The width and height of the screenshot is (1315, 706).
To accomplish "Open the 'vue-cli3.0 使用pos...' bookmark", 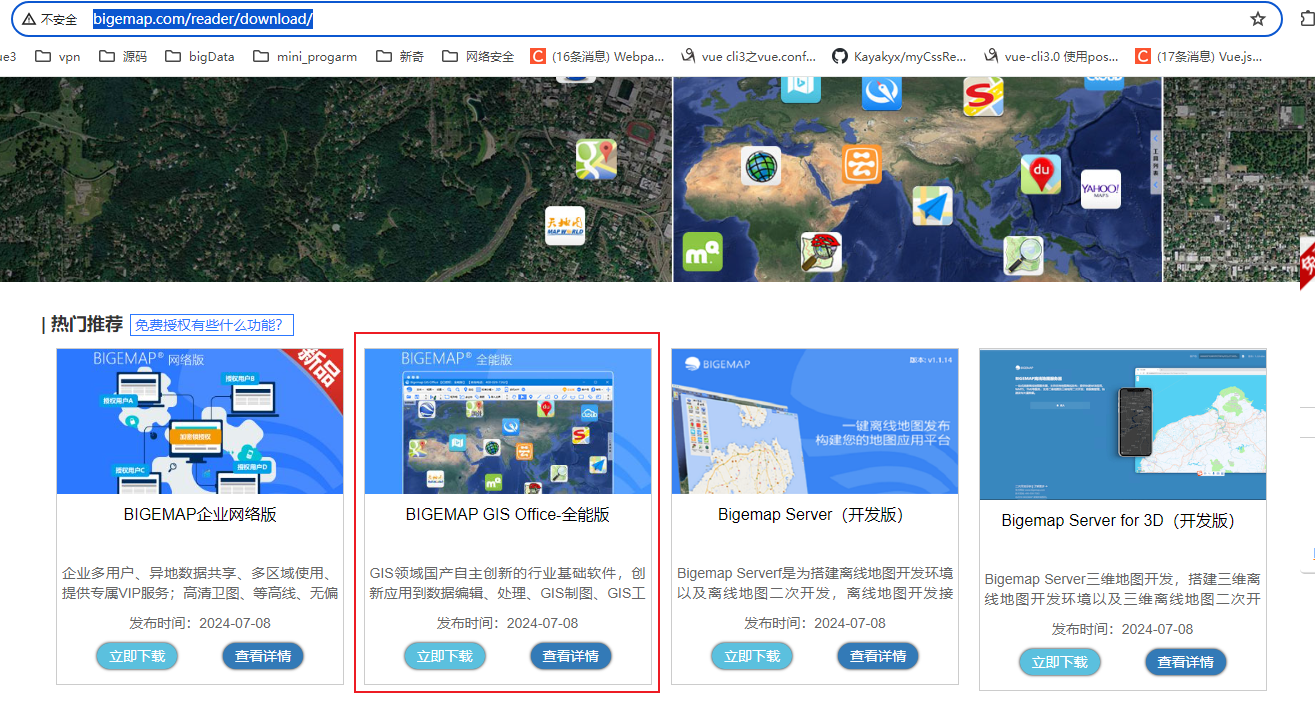I will [1052, 57].
